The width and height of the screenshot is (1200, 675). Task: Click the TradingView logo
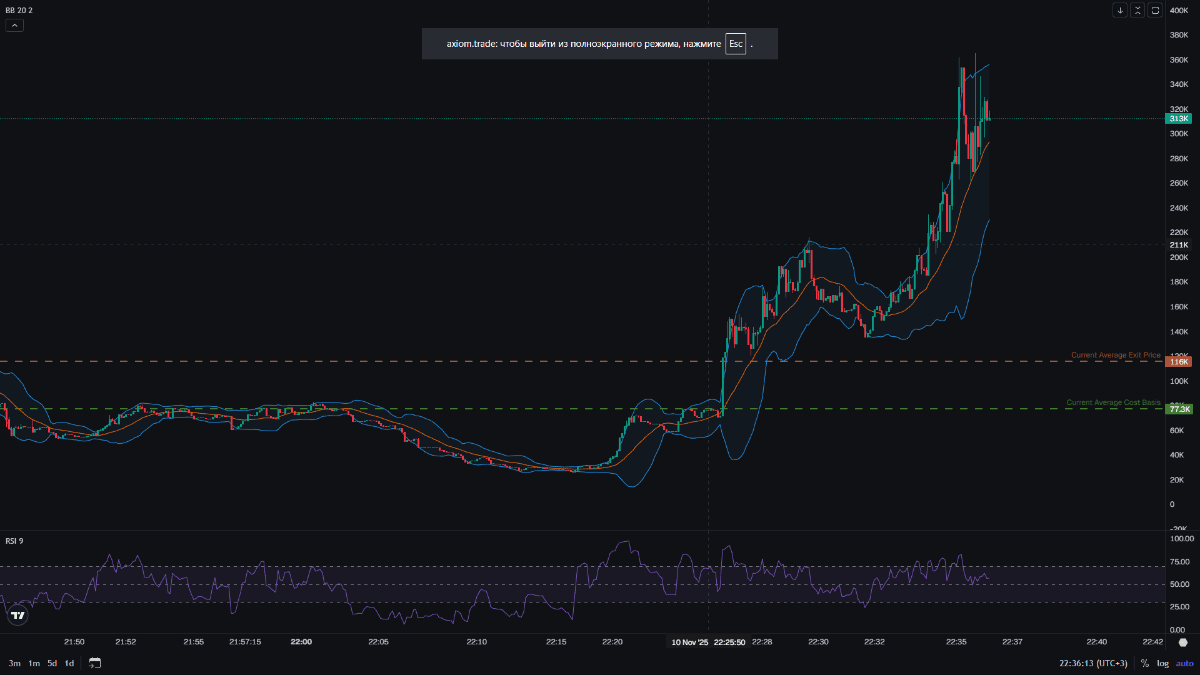pos(16,616)
